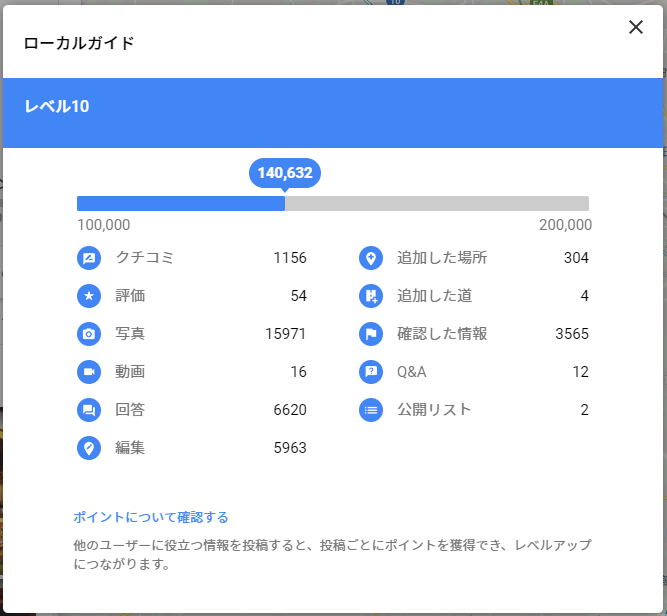Click the 評価 star icon
667x616 pixels.
click(x=89, y=296)
